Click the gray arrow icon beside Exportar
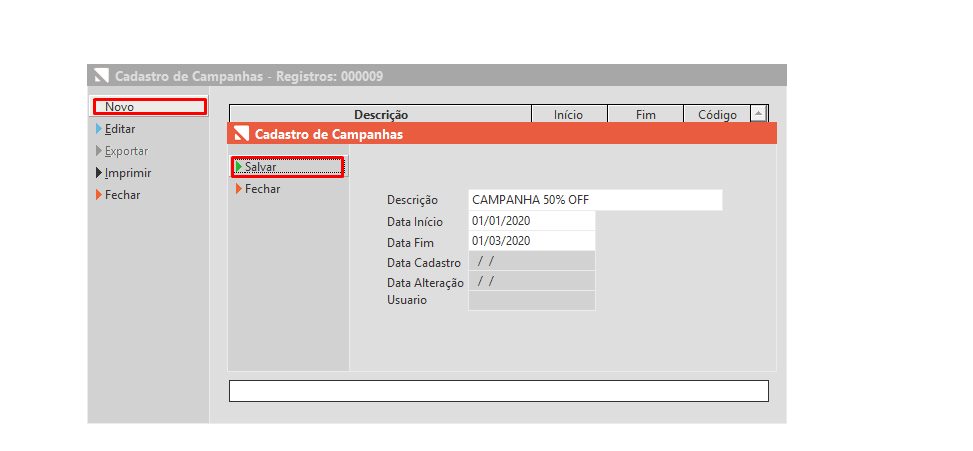This screenshot has width=973, height=451. (x=99, y=151)
